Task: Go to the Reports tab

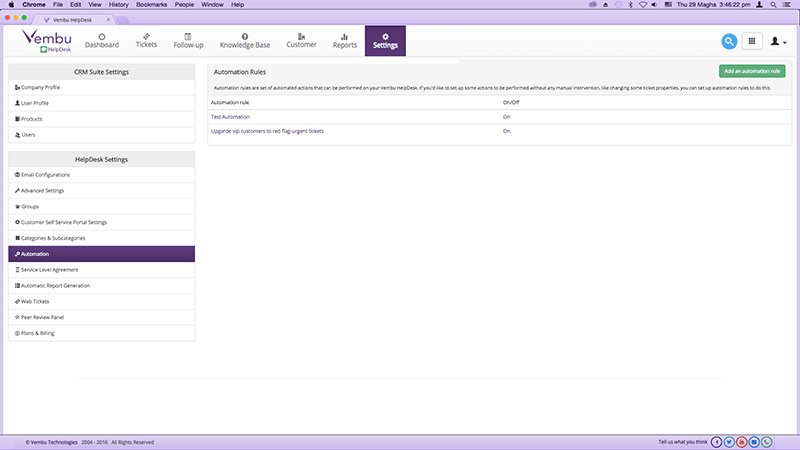Action: point(345,40)
